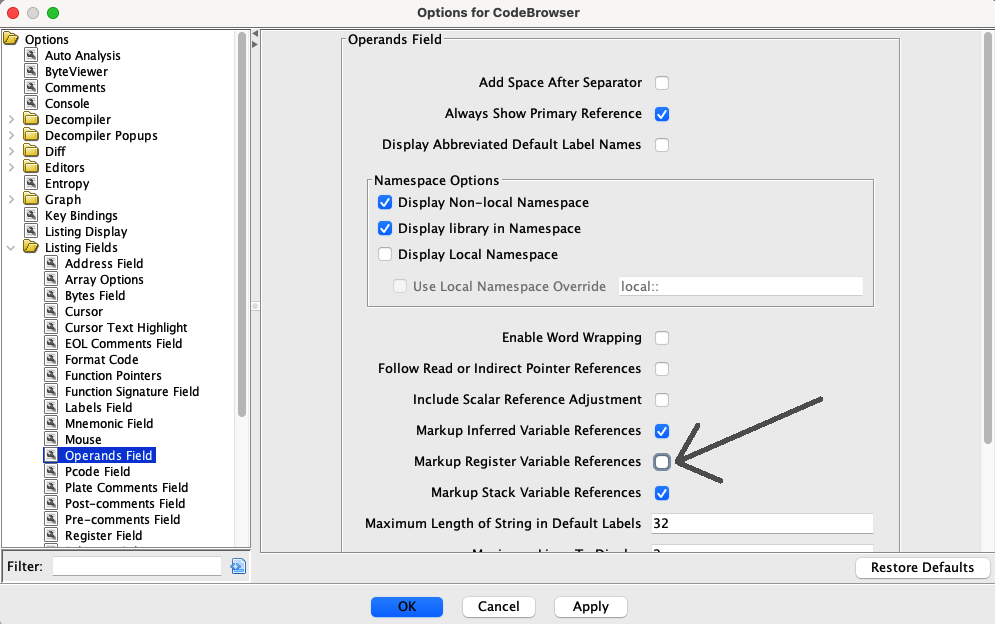The height and width of the screenshot is (624, 995).
Task: Open the Cursor Text Highlight options
Action: point(126,328)
